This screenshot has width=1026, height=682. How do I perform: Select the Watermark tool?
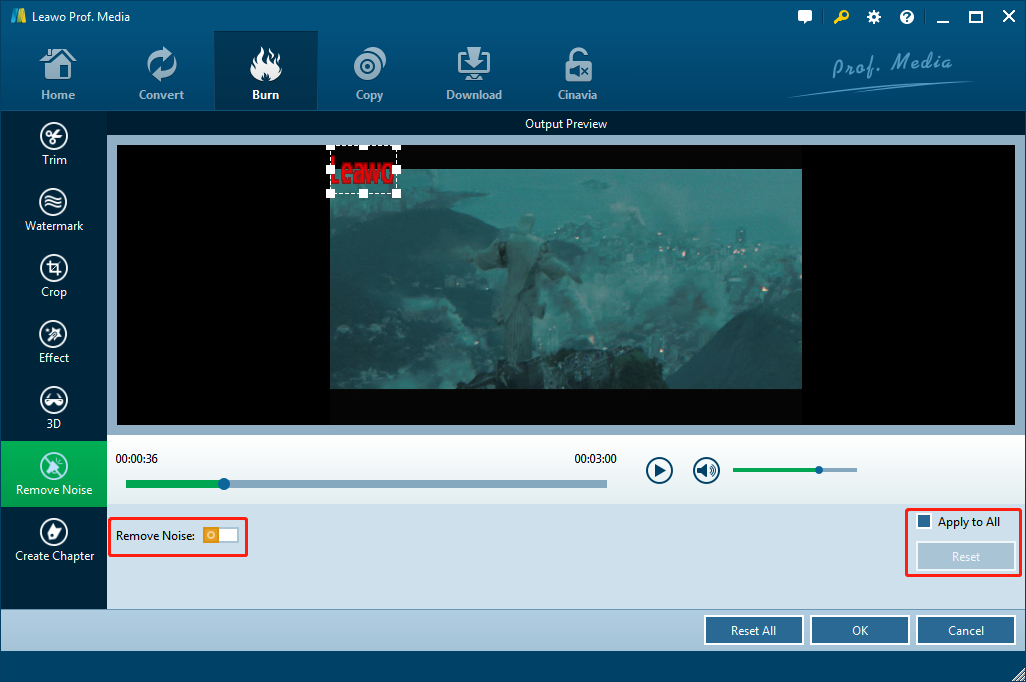[54, 210]
